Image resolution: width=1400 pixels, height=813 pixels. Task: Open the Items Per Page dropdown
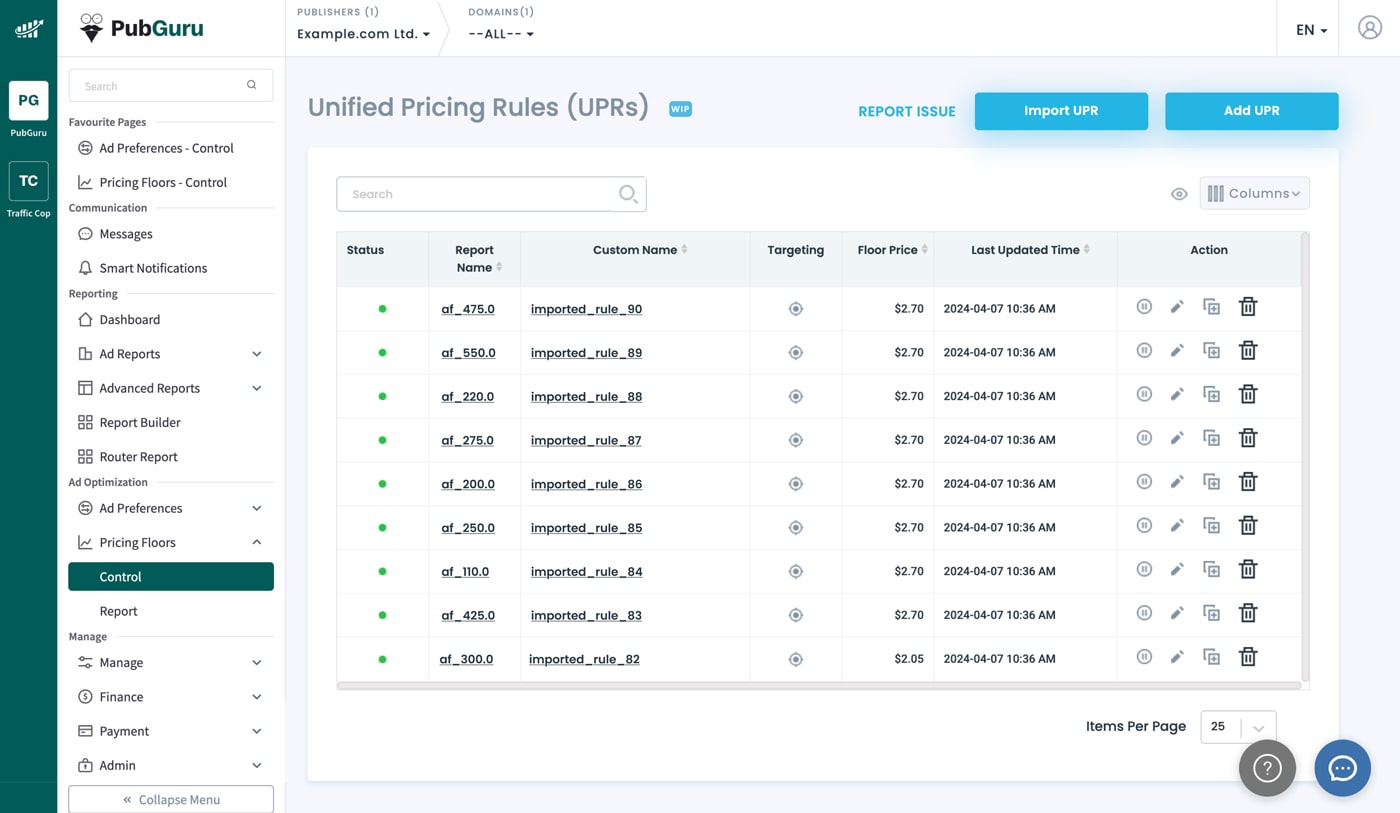[1238, 727]
